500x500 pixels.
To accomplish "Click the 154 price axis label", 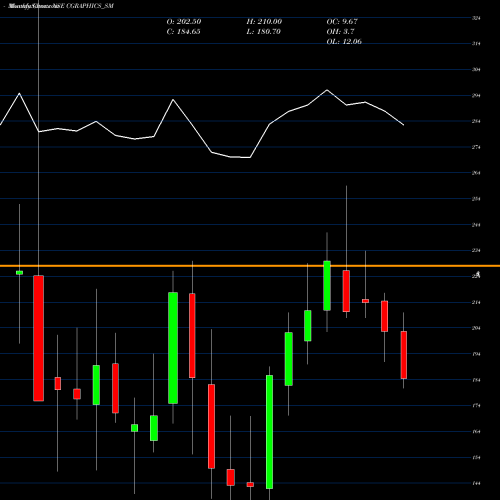I will click(476, 458).
